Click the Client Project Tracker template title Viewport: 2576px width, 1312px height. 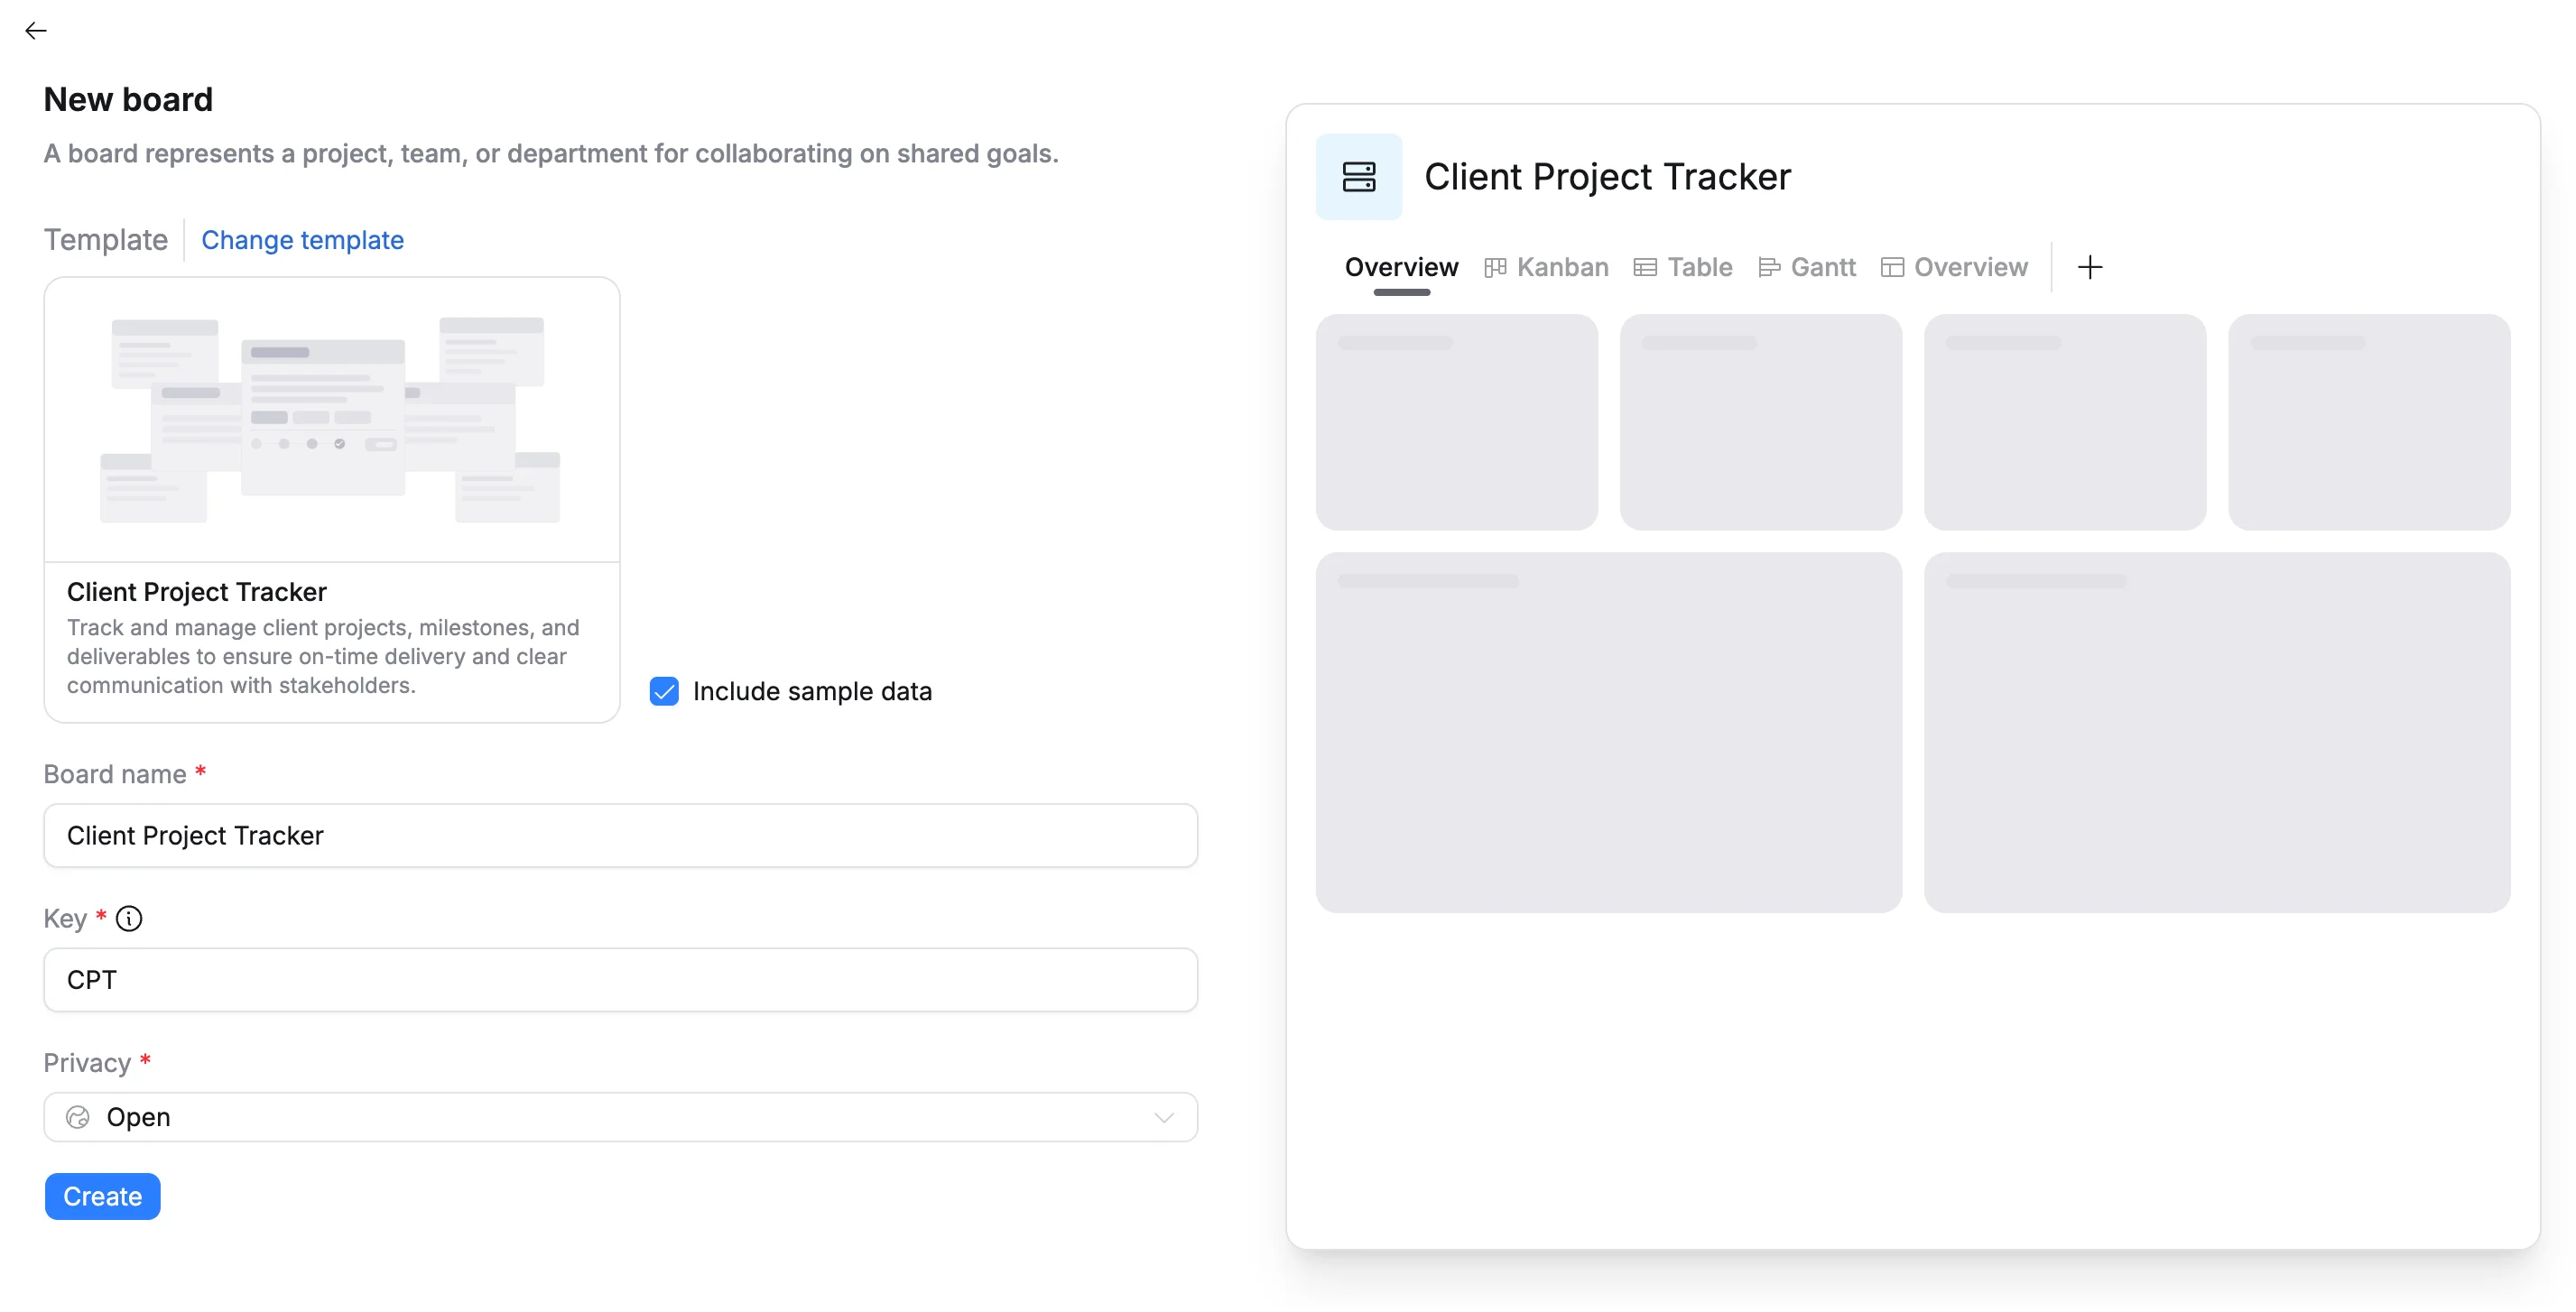tap(196, 592)
